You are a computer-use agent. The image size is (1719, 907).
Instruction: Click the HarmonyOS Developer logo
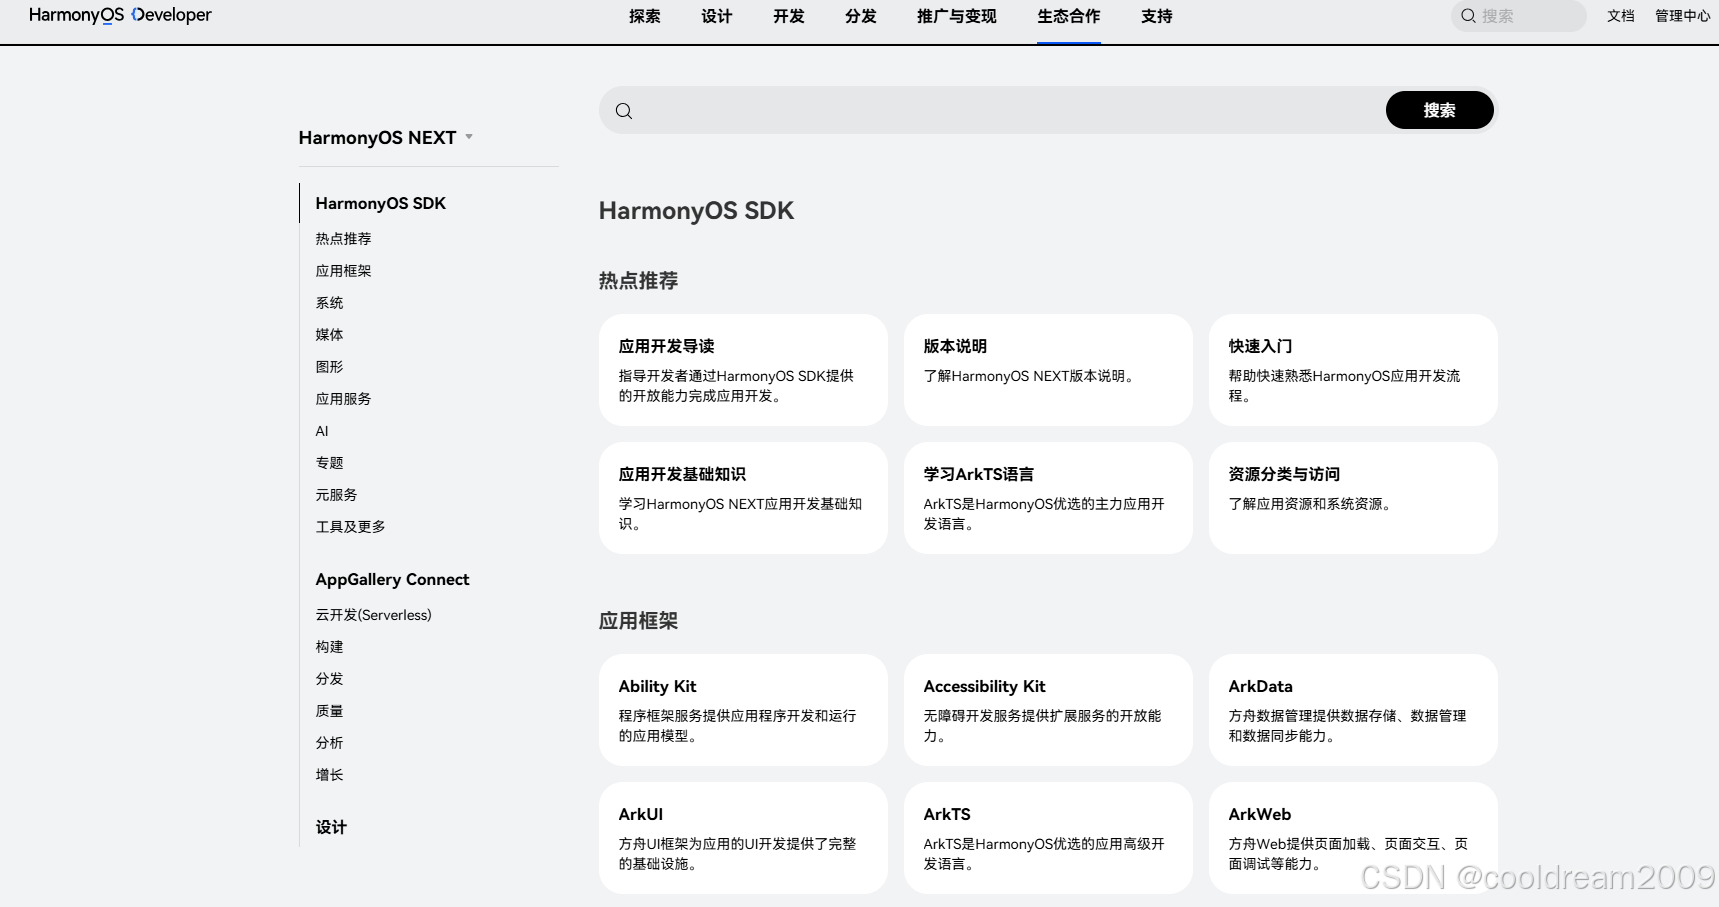point(120,15)
